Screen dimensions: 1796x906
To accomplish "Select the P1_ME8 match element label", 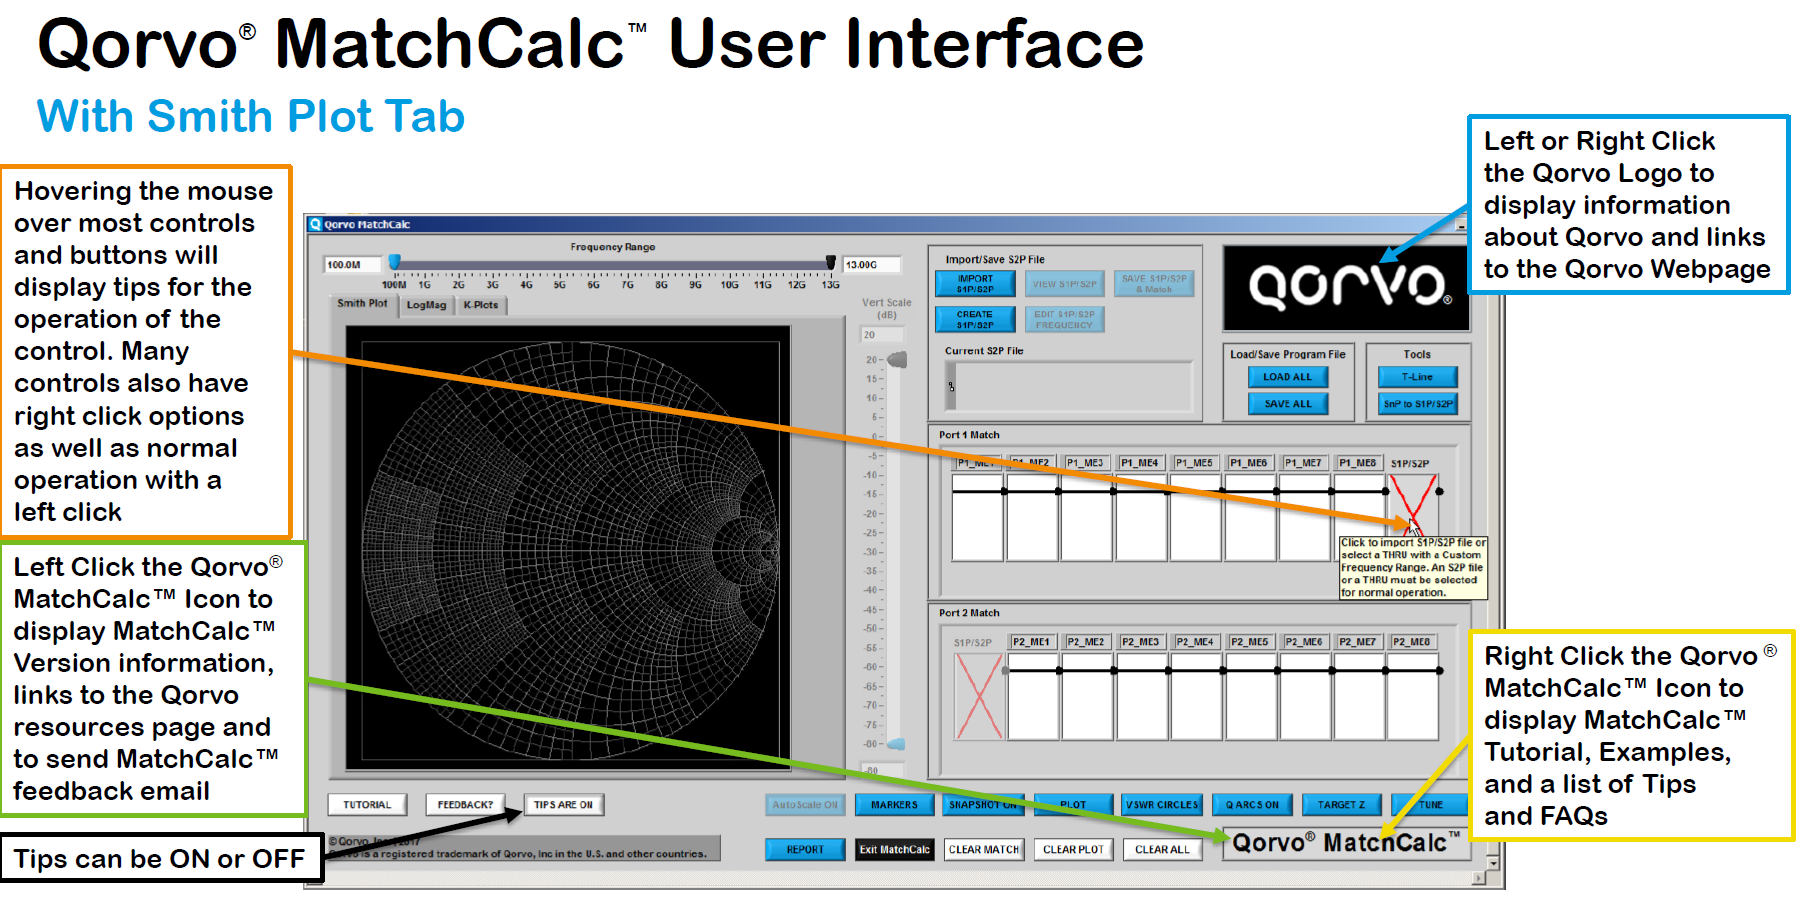I will (x=1358, y=463).
